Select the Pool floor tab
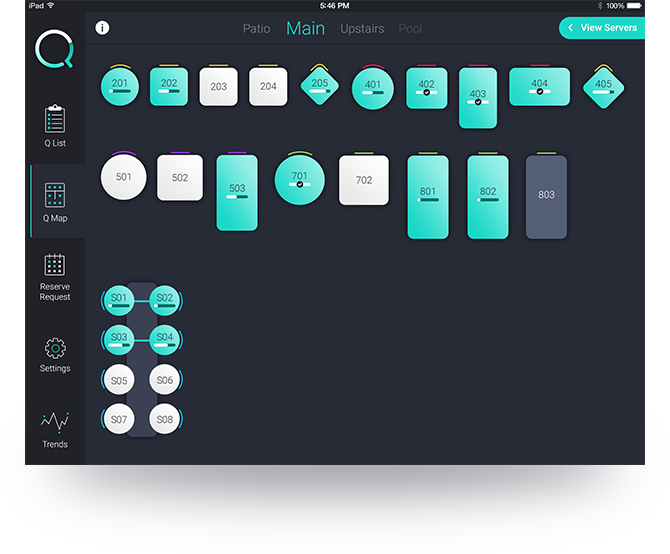The width and height of the screenshot is (670, 554). point(410,29)
